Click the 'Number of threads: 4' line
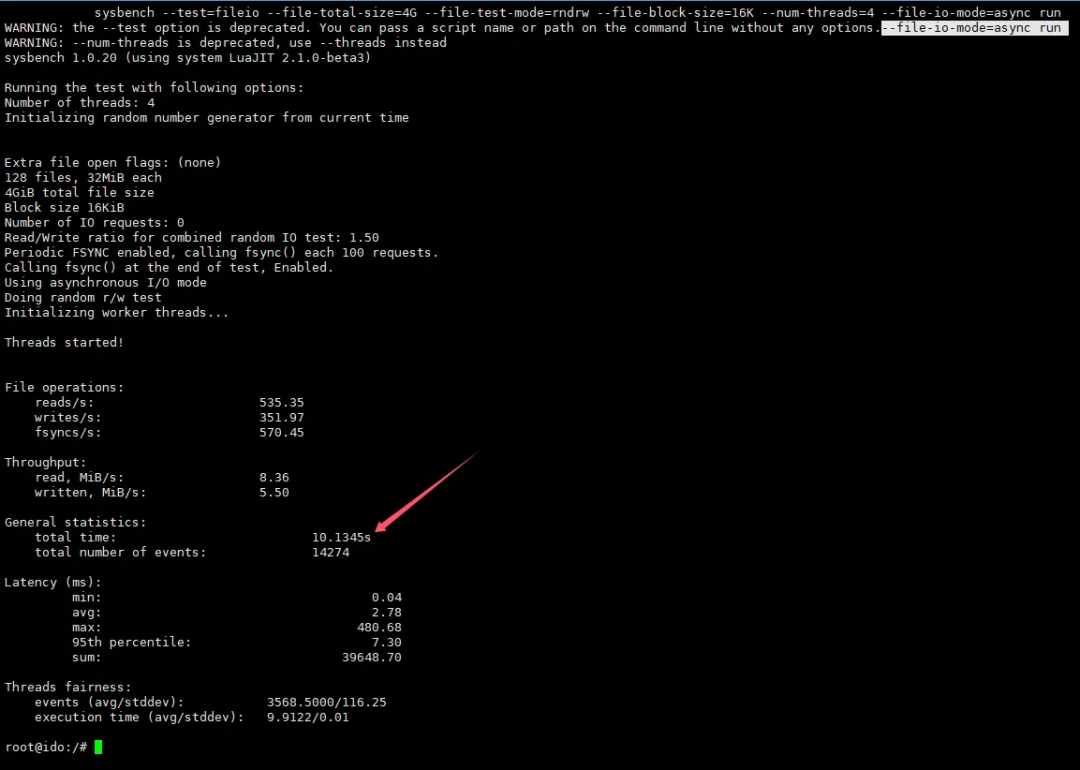Viewport: 1080px width, 770px height. pyautogui.click(x=79, y=103)
